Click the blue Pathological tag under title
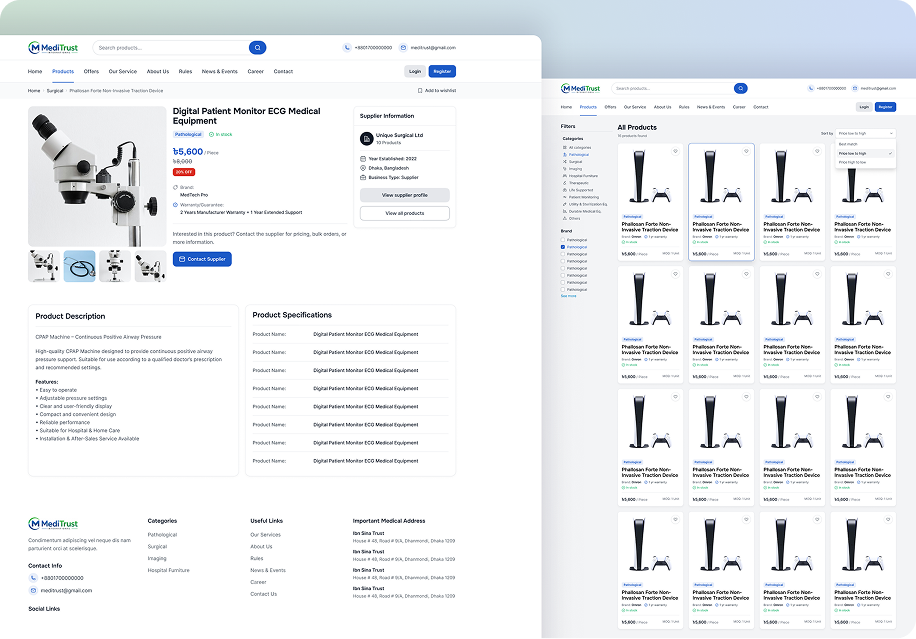 click(x=188, y=134)
